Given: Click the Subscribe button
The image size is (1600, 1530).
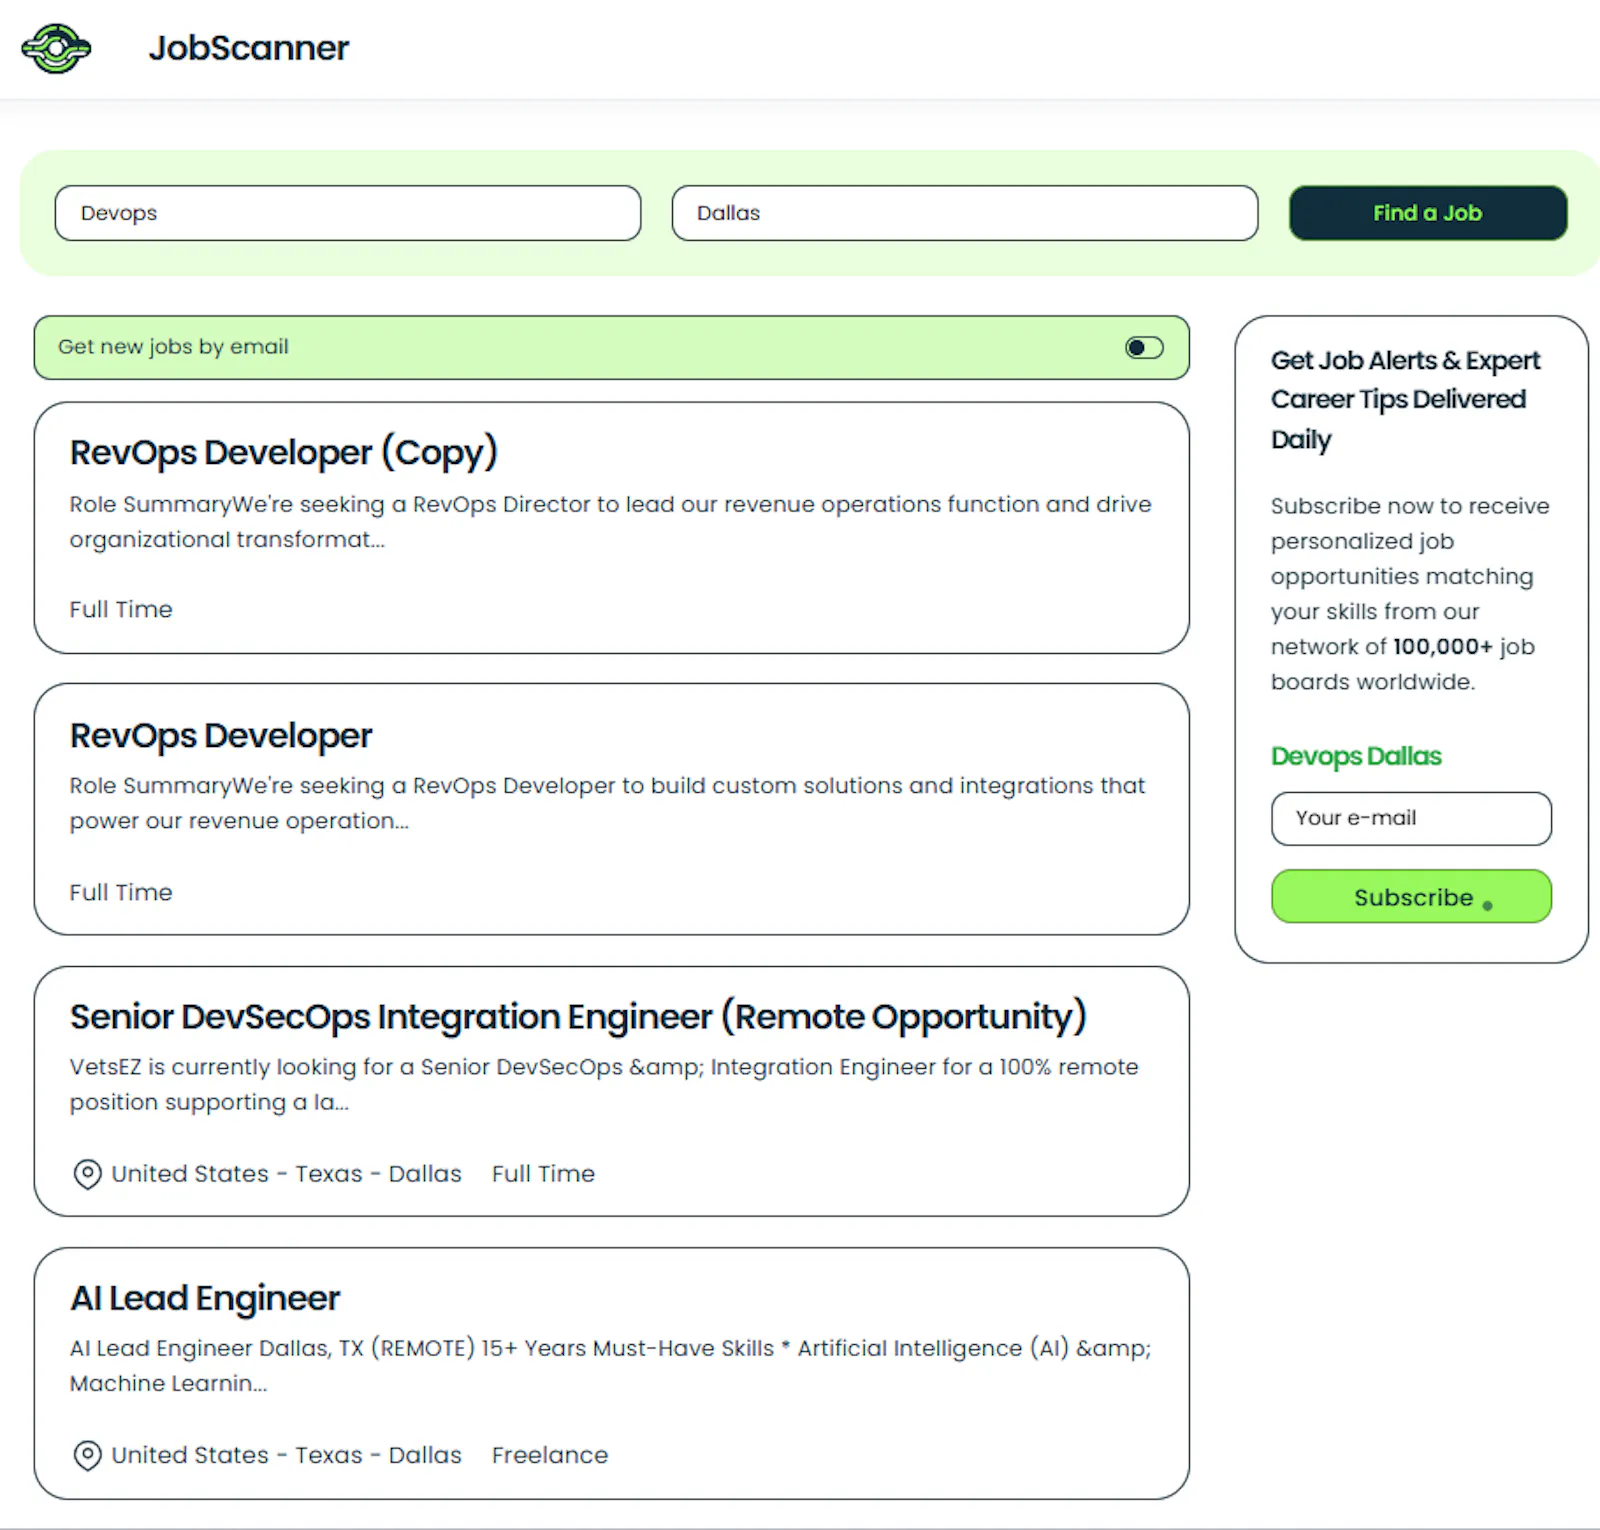Looking at the screenshot, I should click(x=1411, y=897).
